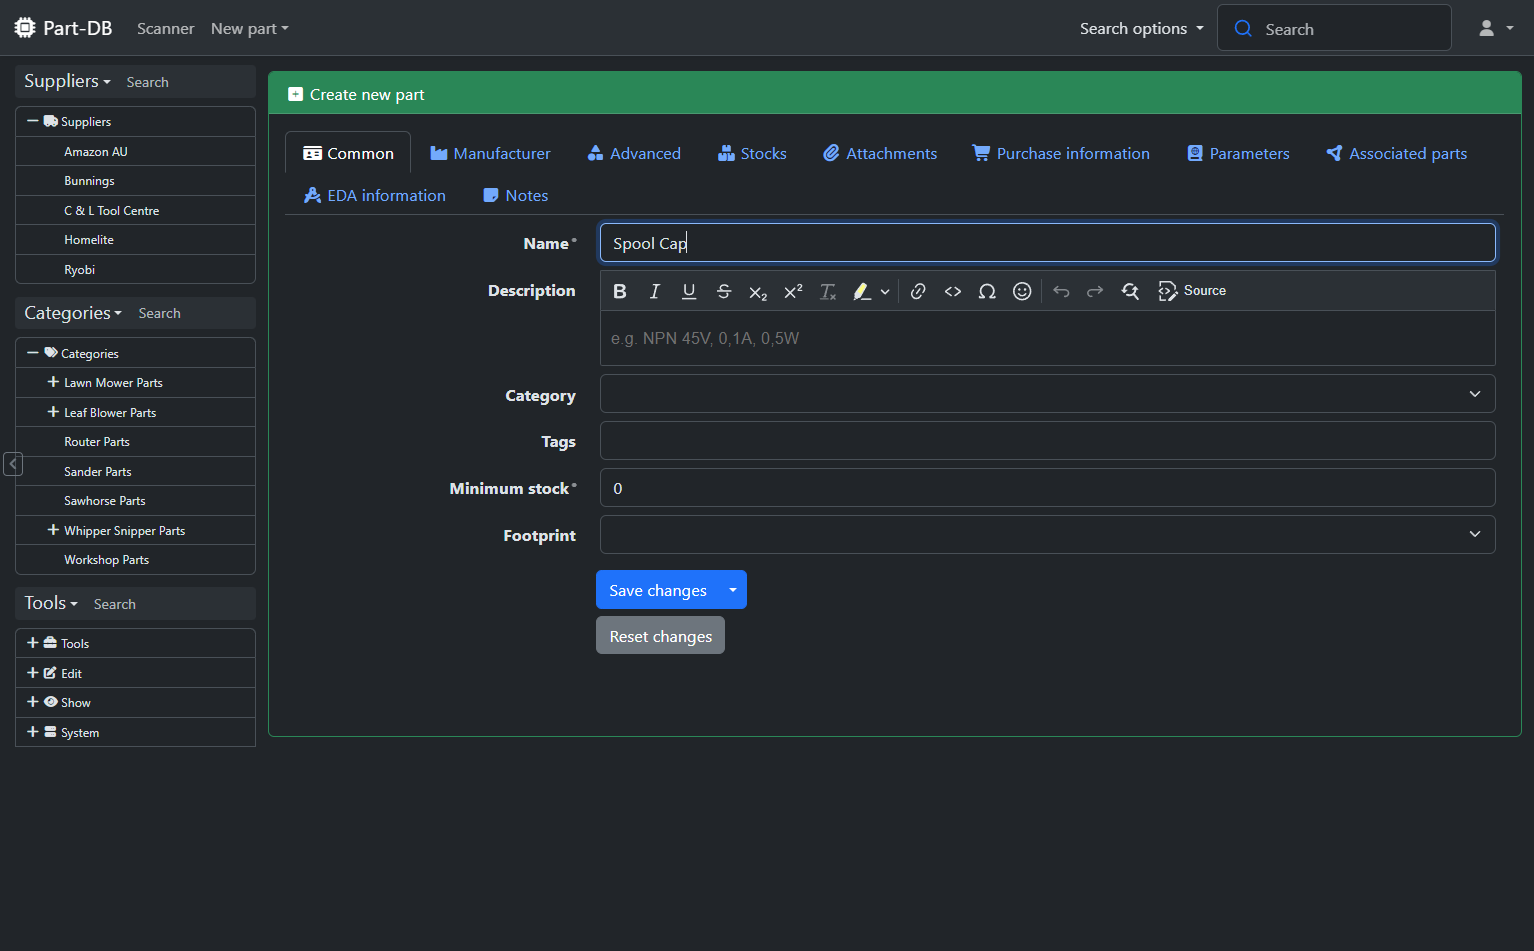Click the Save changes button
Image resolution: width=1534 pixels, height=951 pixels.
point(658,590)
